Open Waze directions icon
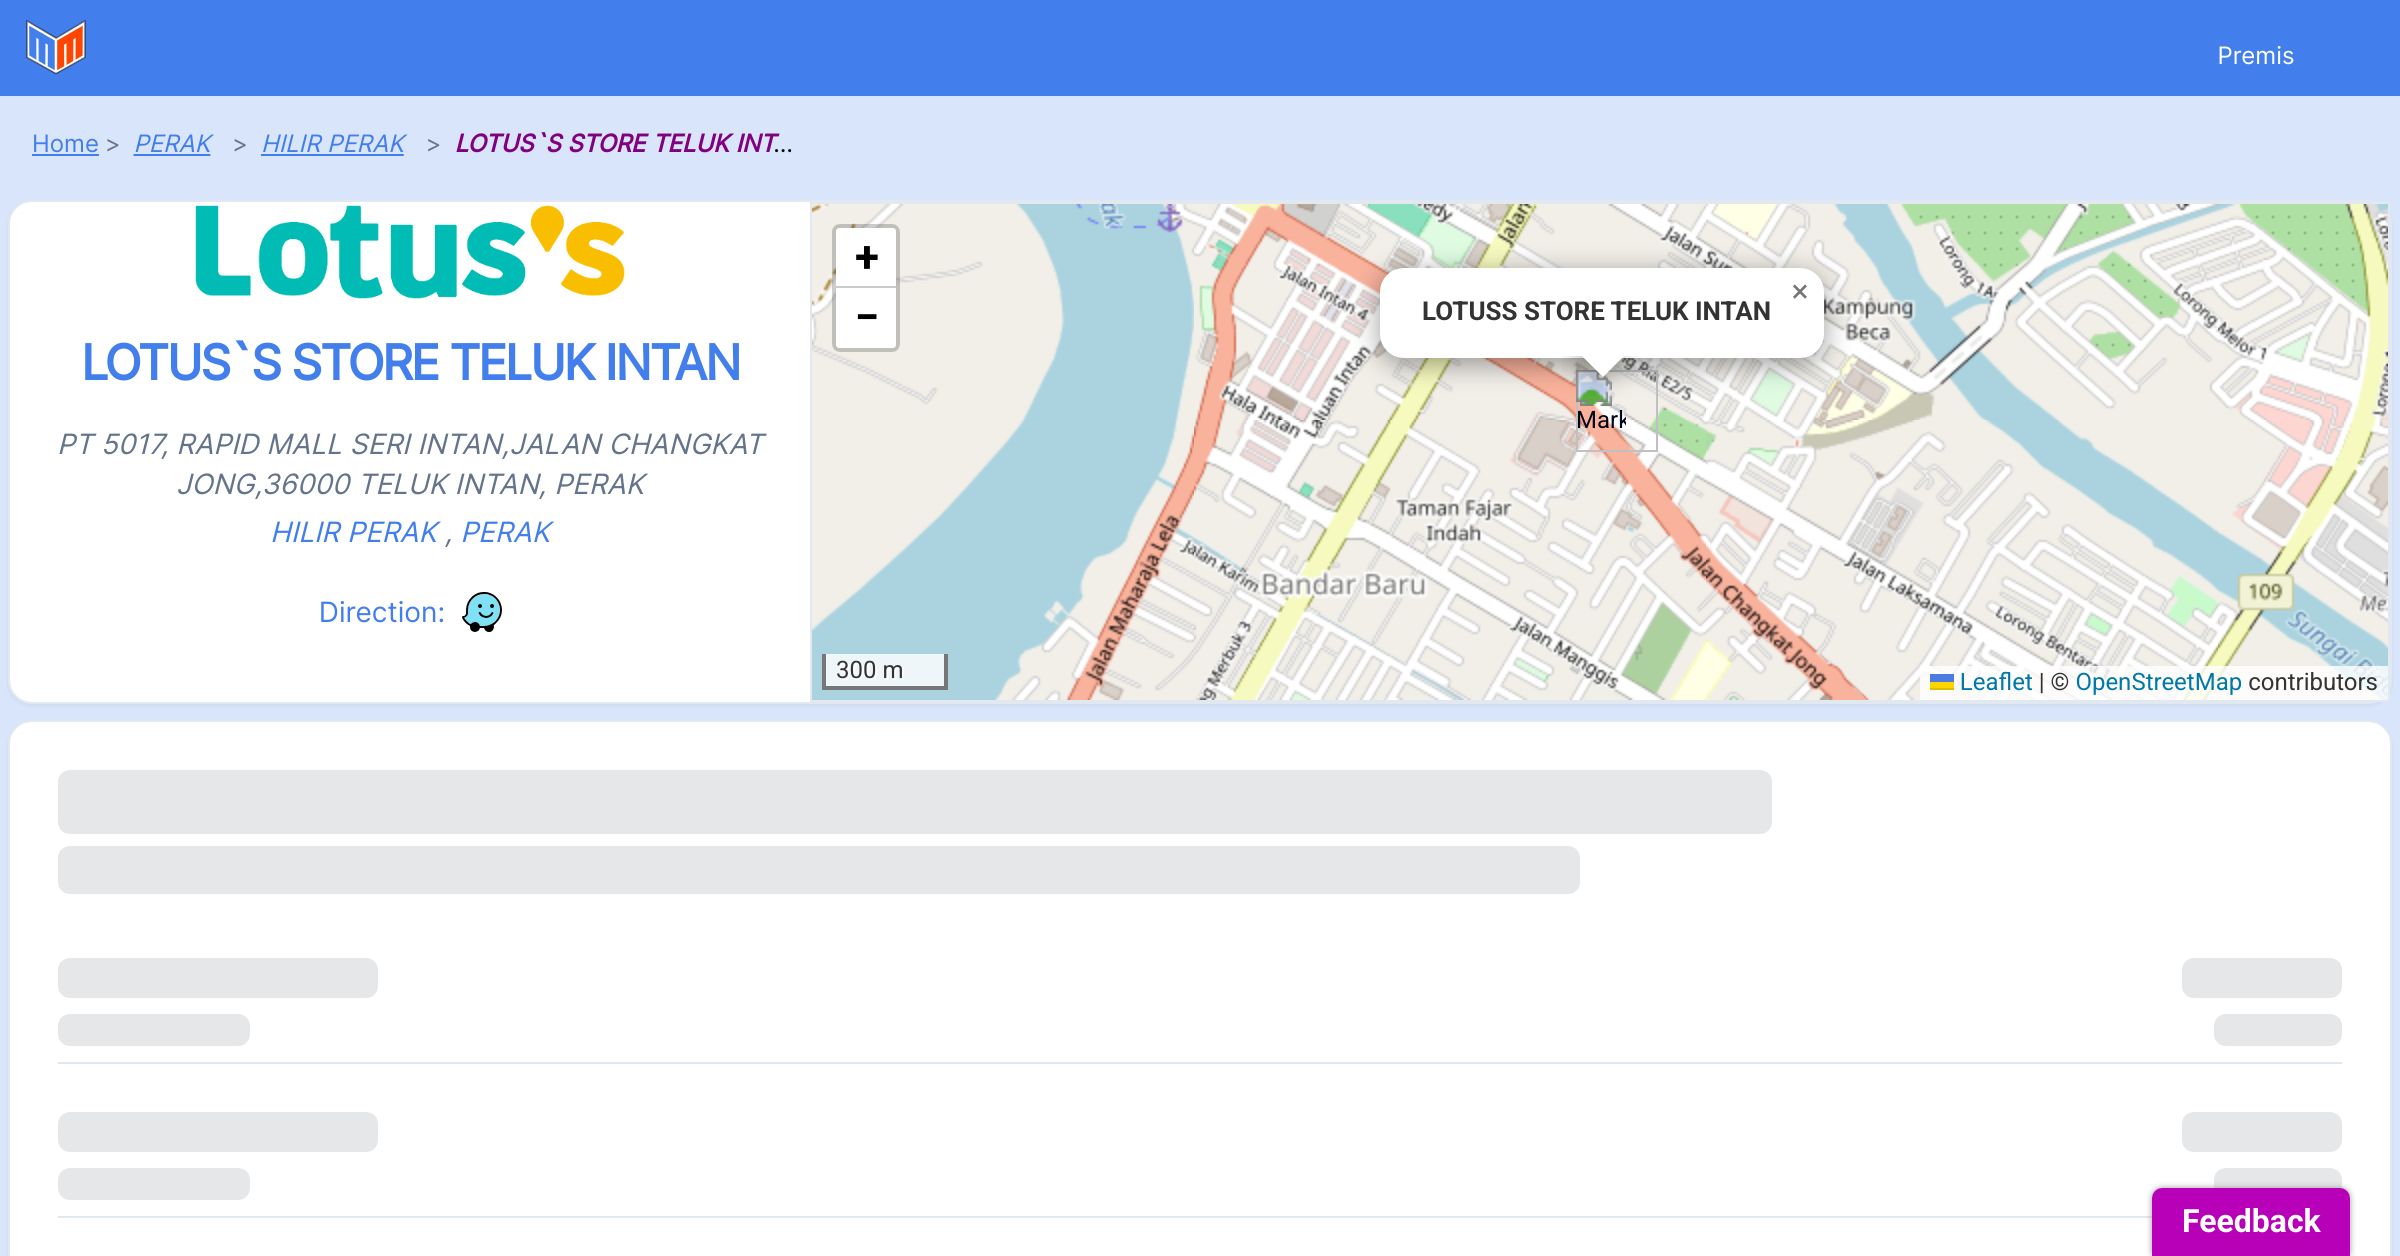Image resolution: width=2400 pixels, height=1256 pixels. tap(482, 612)
